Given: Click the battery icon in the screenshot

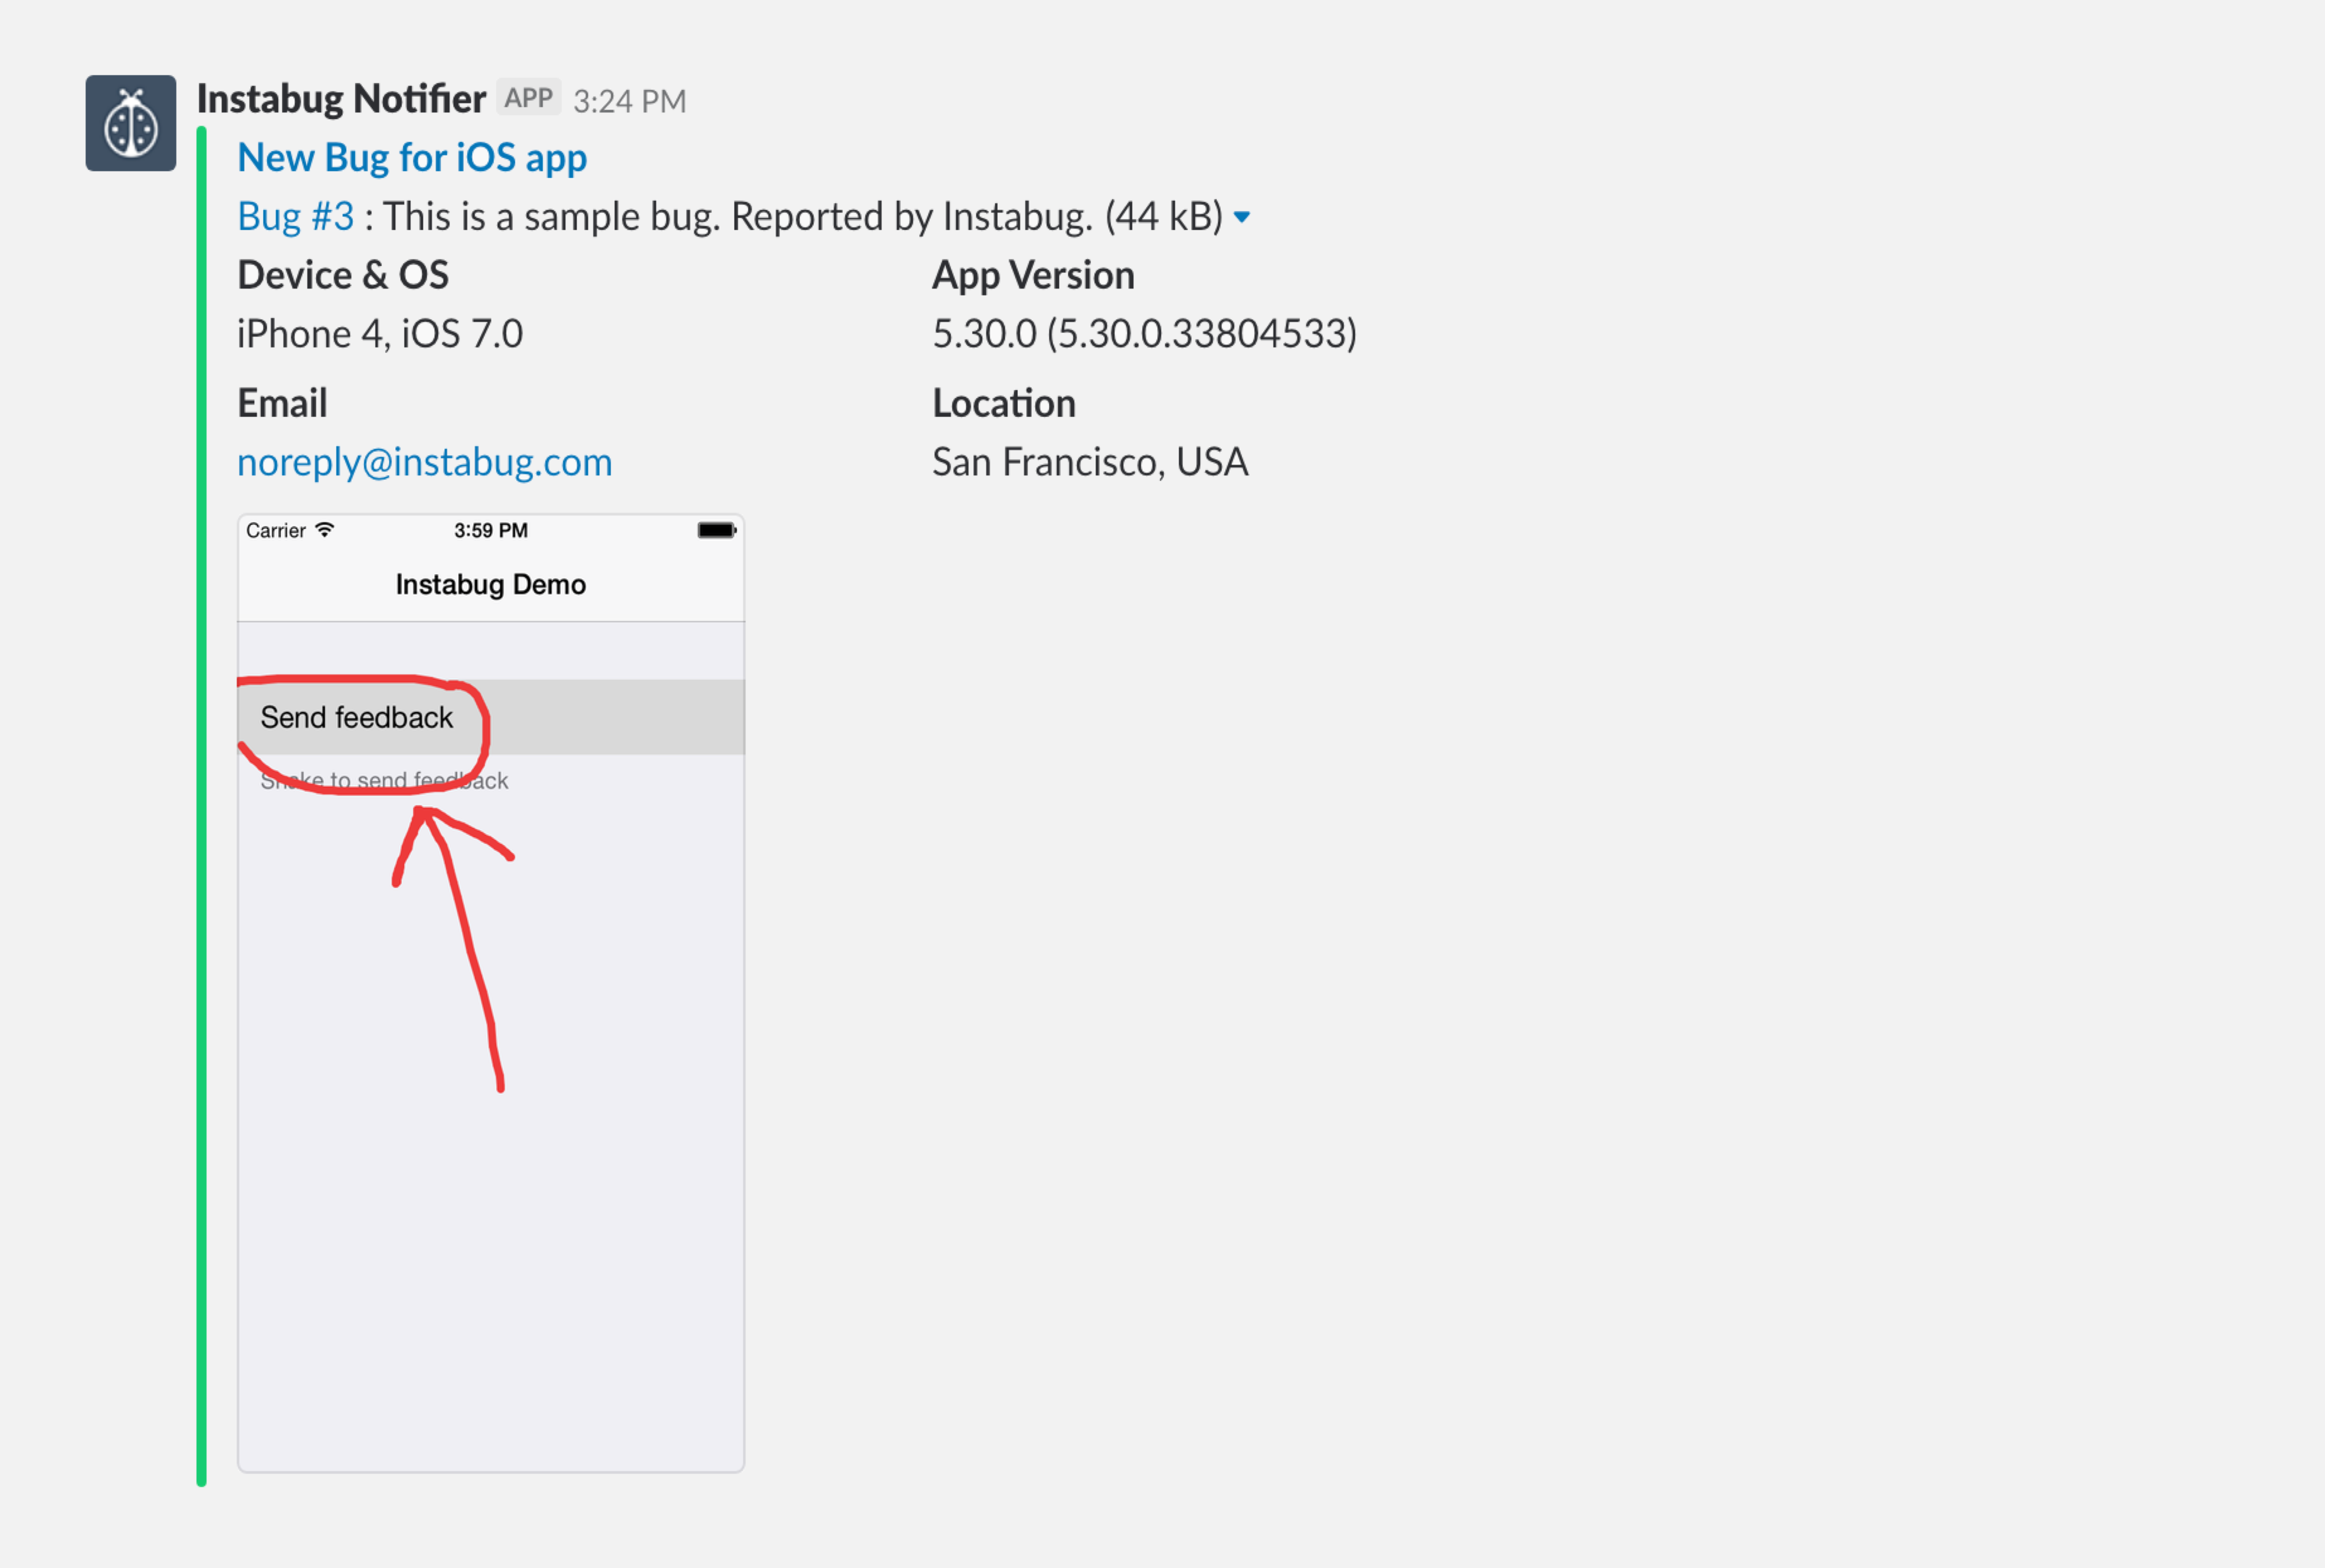Looking at the screenshot, I should [716, 530].
